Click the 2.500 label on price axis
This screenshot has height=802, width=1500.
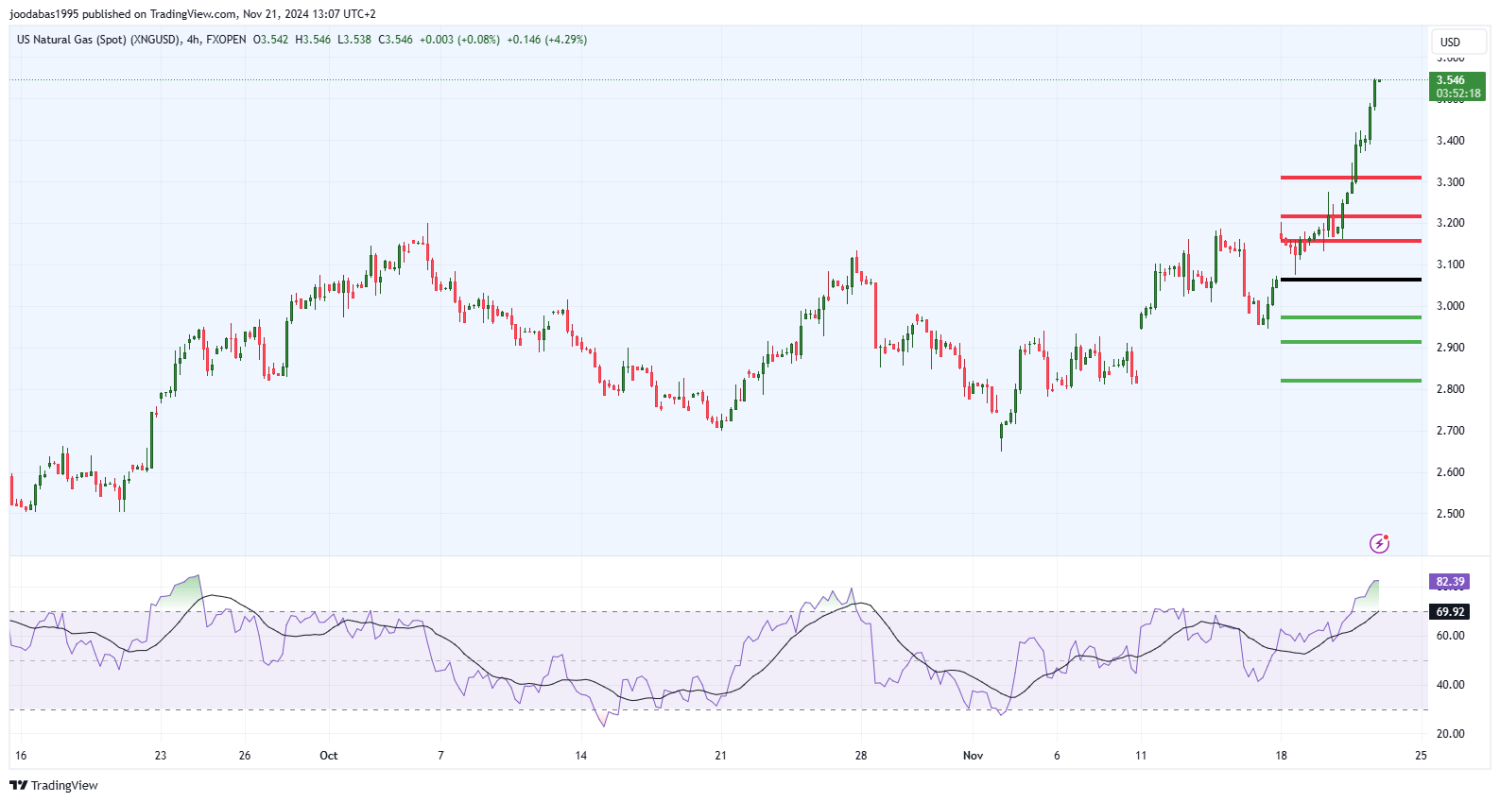tap(1450, 514)
